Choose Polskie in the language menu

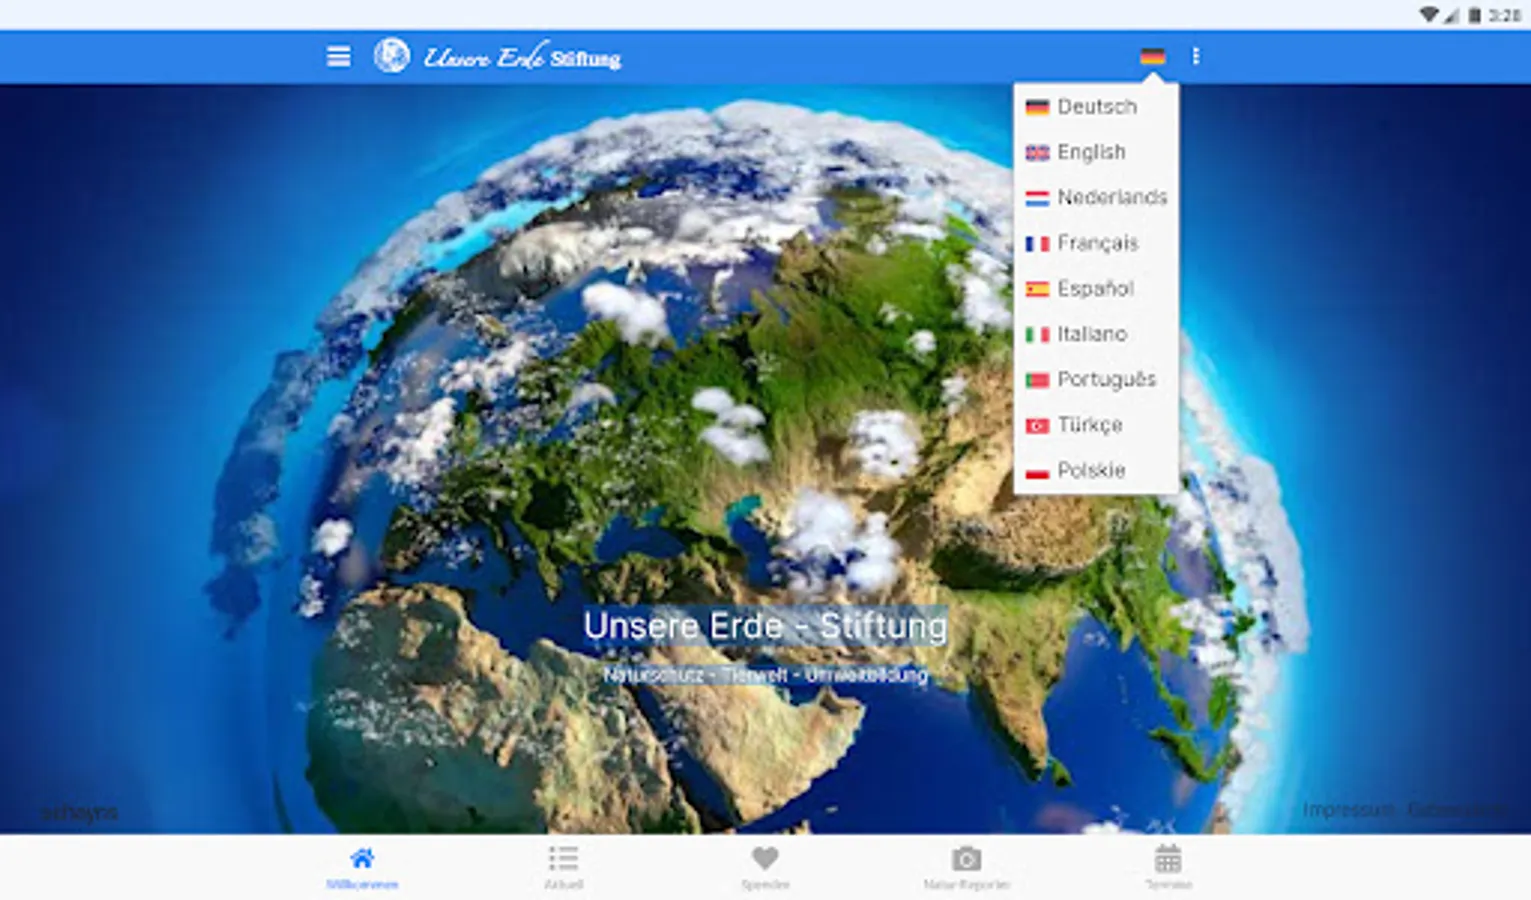coord(1096,470)
